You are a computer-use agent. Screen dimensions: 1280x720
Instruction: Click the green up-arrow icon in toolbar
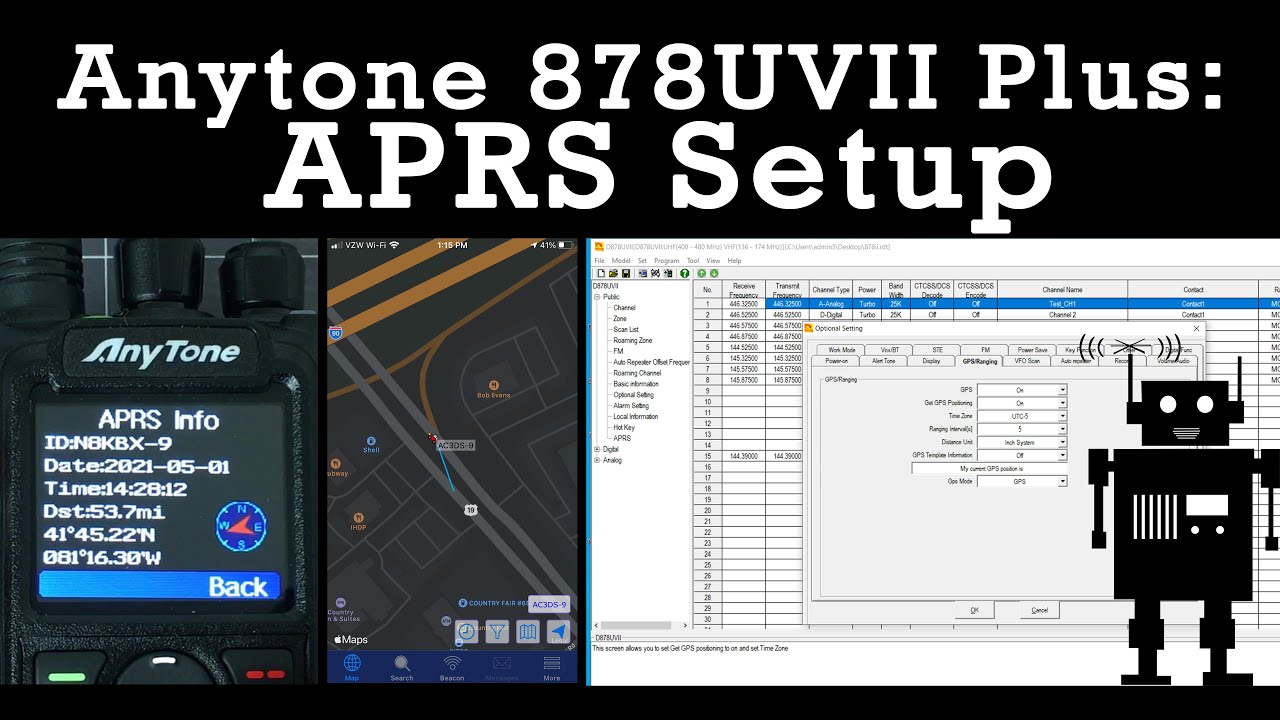point(702,273)
